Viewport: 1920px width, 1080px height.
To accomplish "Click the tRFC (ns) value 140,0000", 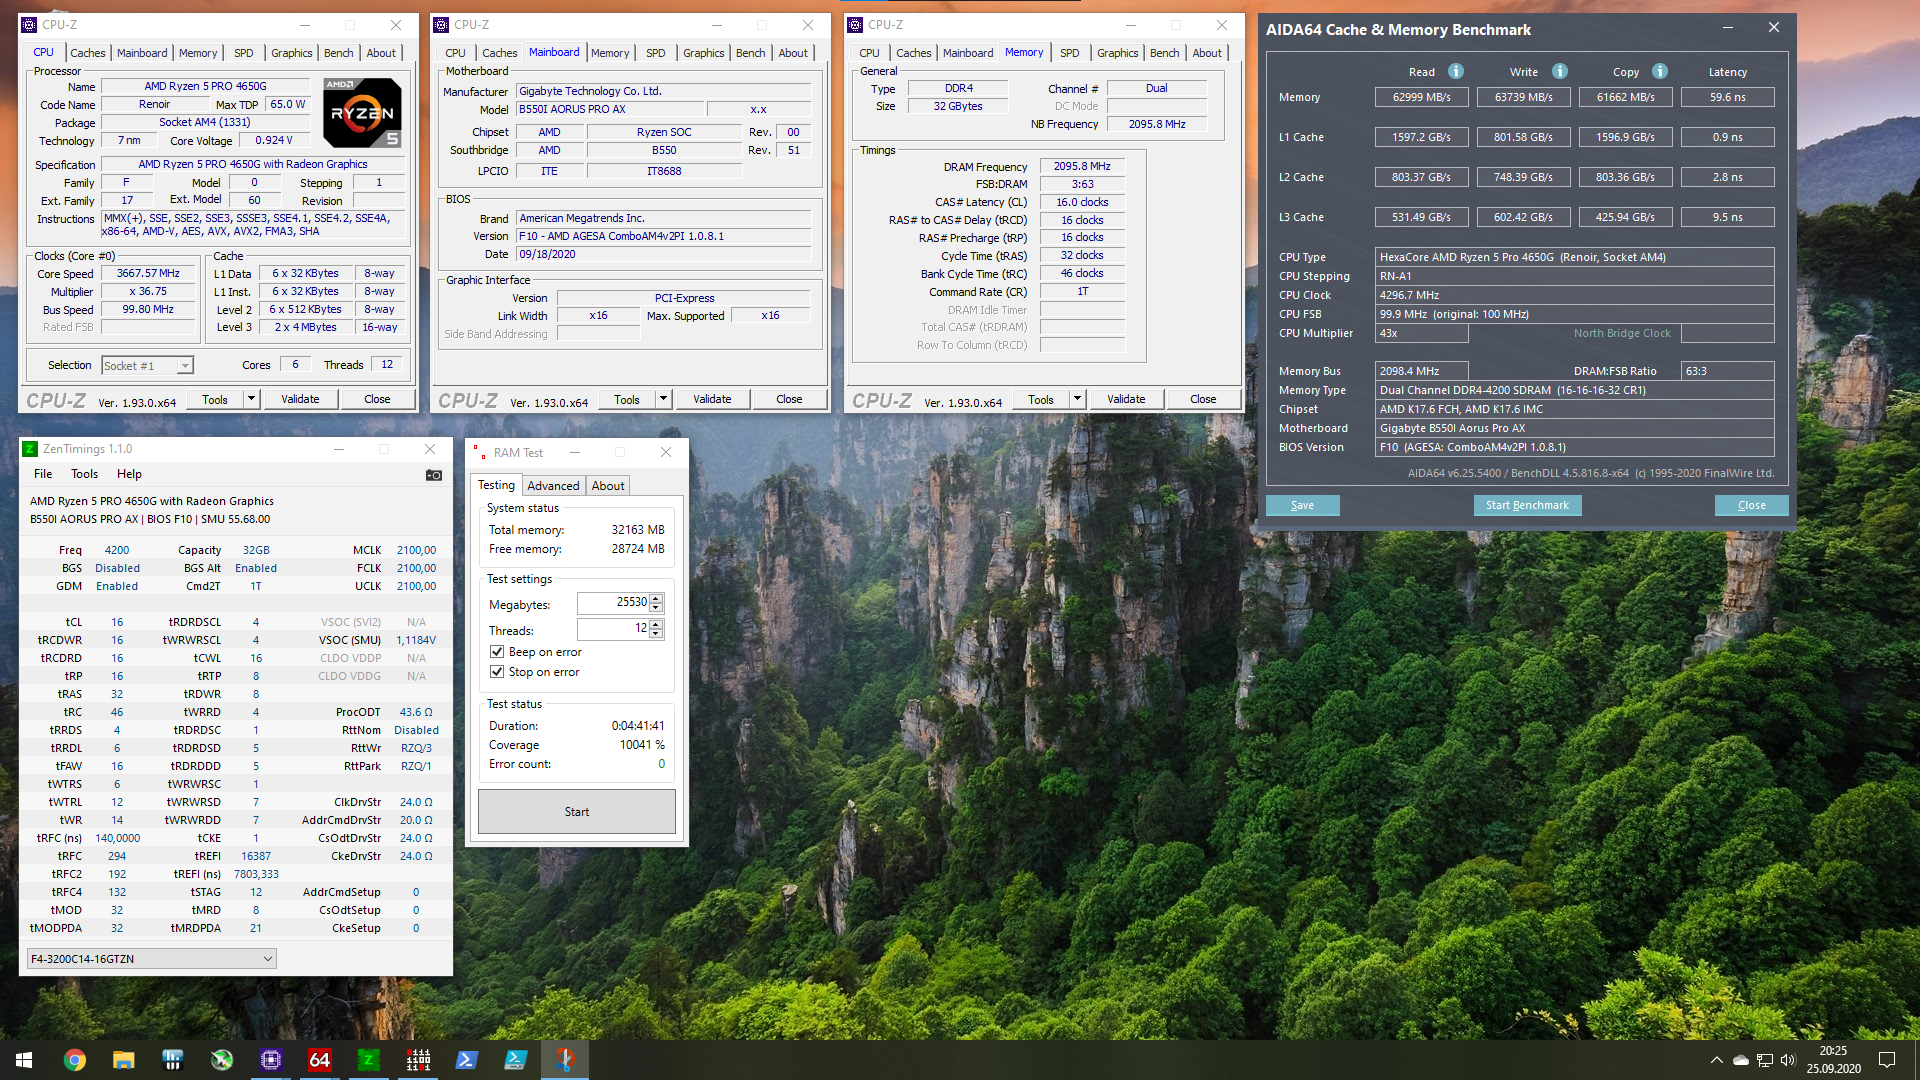I will pyautogui.click(x=117, y=838).
